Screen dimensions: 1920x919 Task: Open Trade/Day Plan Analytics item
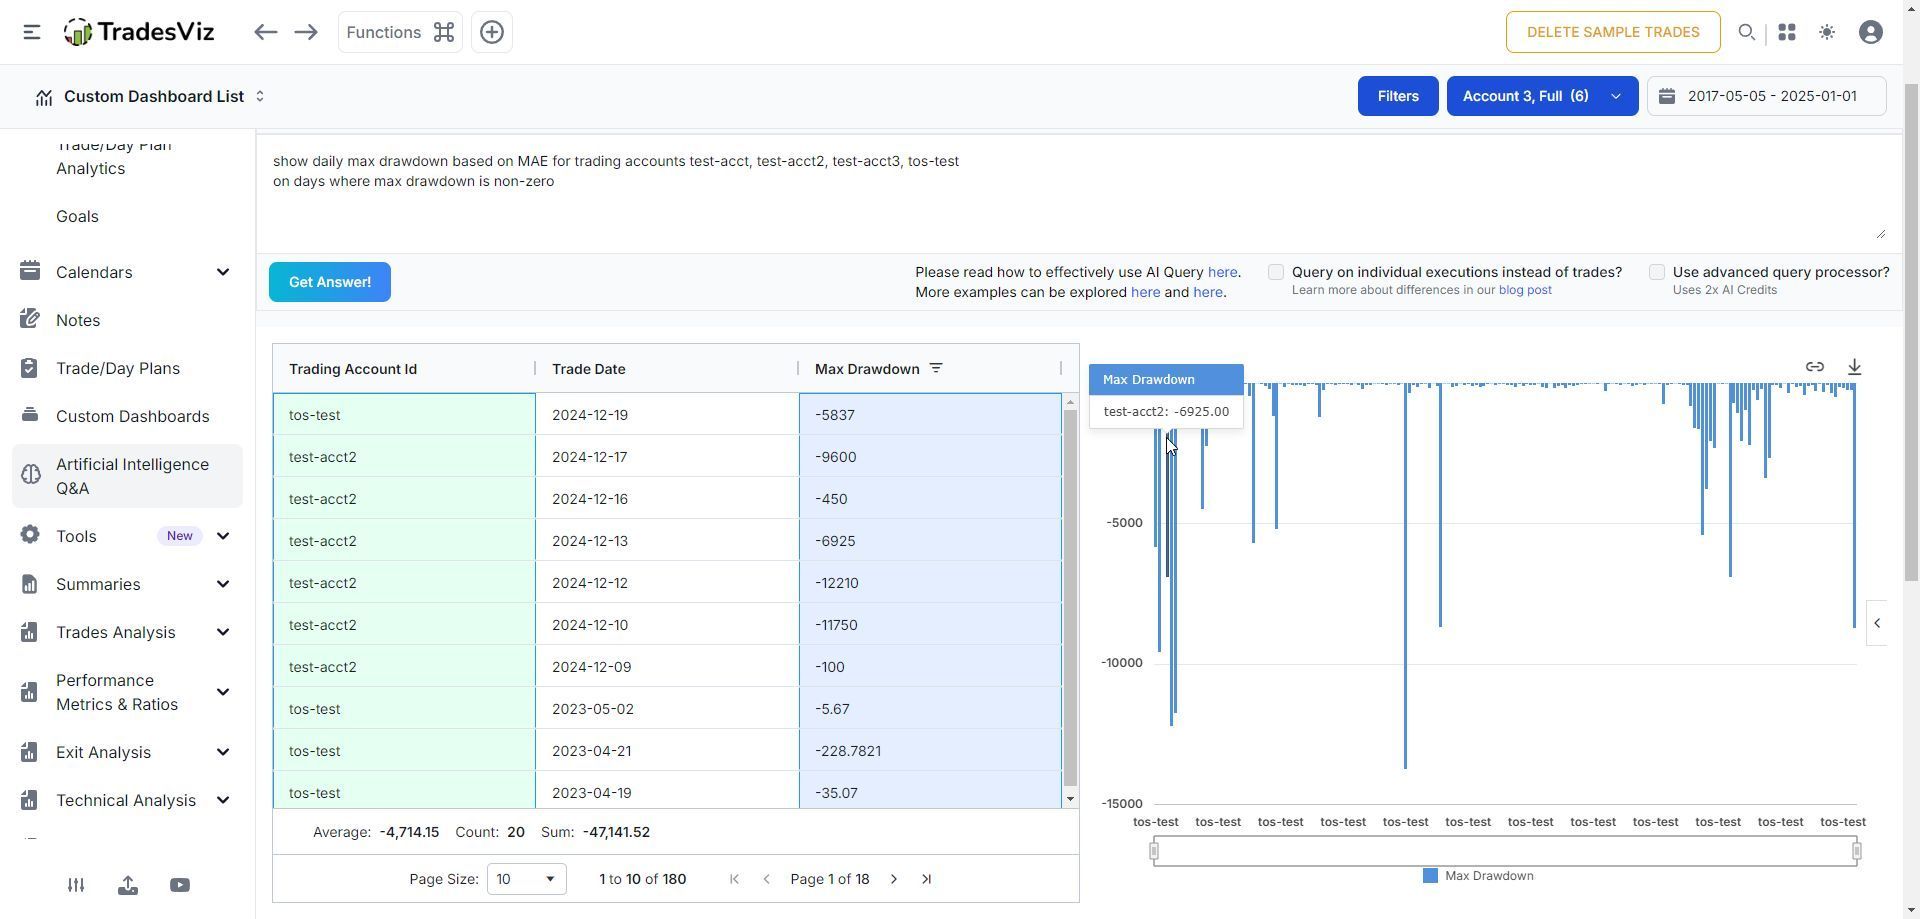113,156
